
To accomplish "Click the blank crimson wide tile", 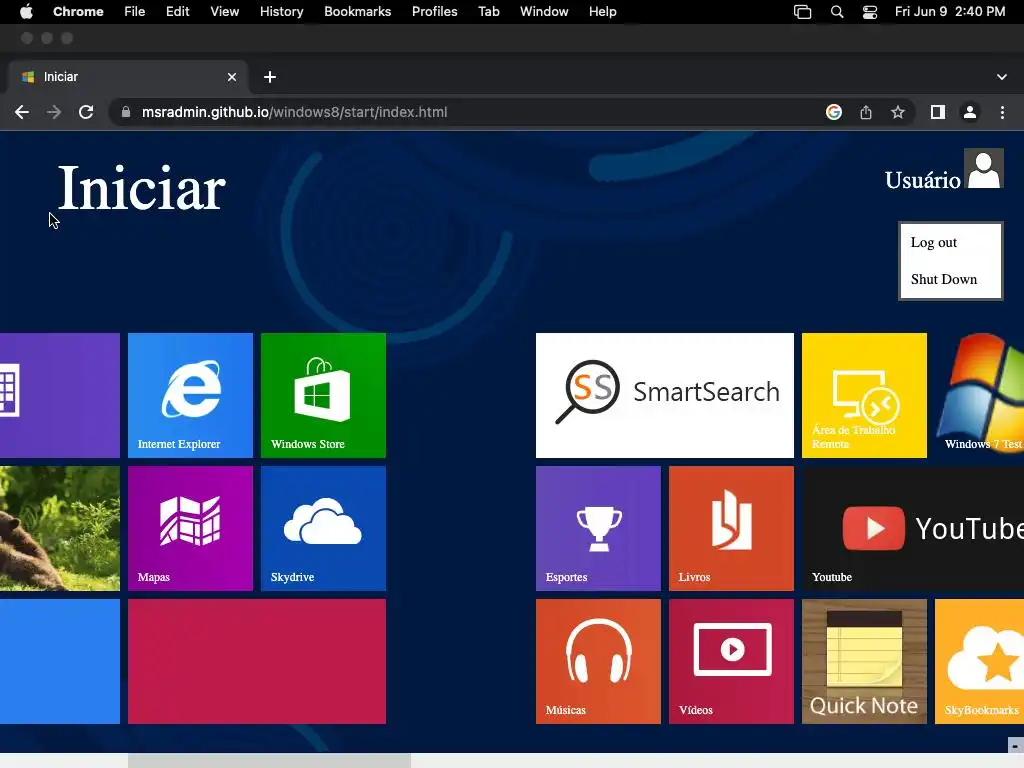I will [x=257, y=662].
